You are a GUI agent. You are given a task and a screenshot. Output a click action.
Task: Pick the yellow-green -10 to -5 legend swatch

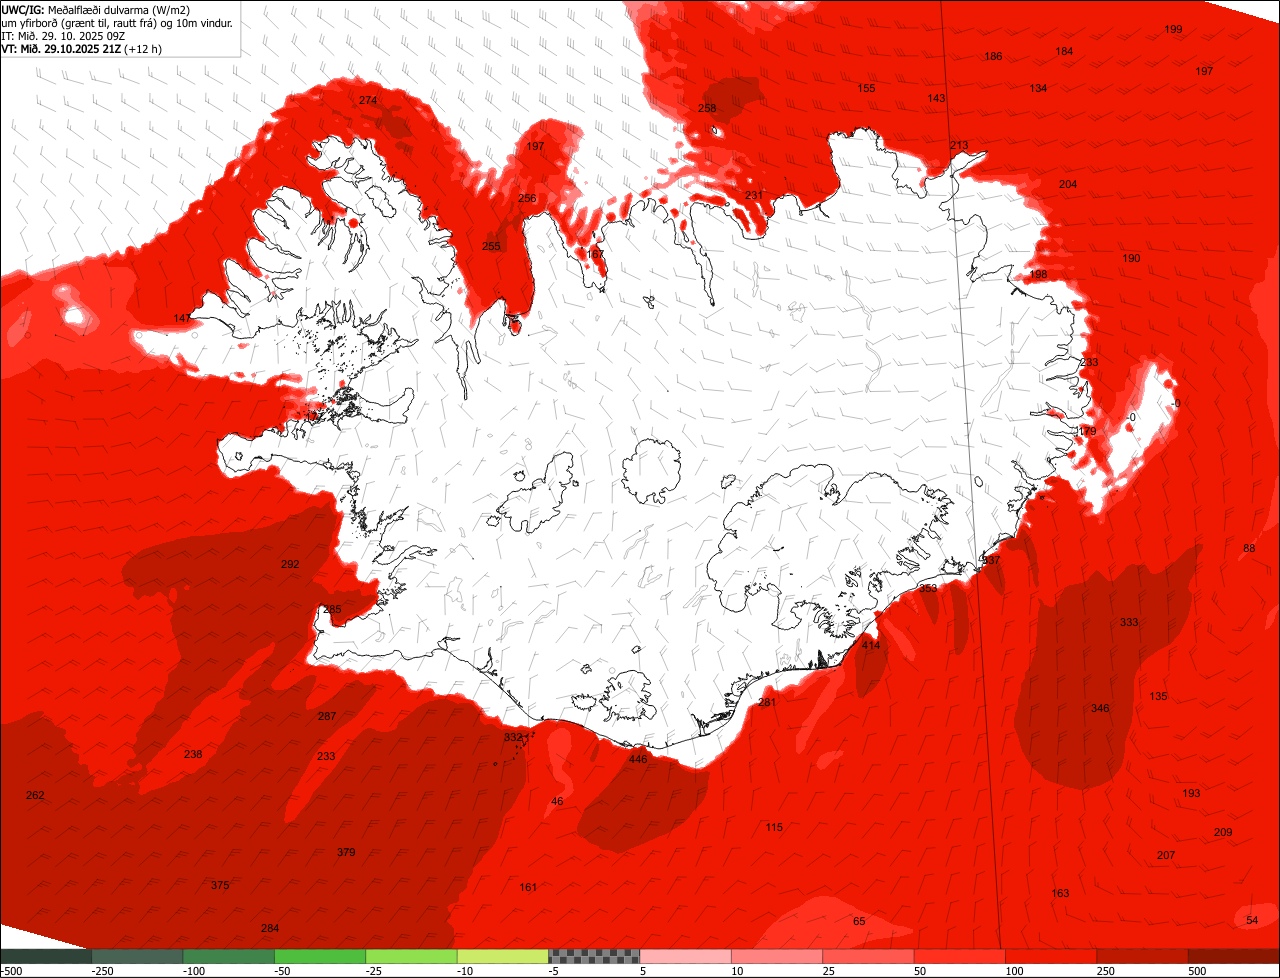pyautogui.click(x=503, y=956)
